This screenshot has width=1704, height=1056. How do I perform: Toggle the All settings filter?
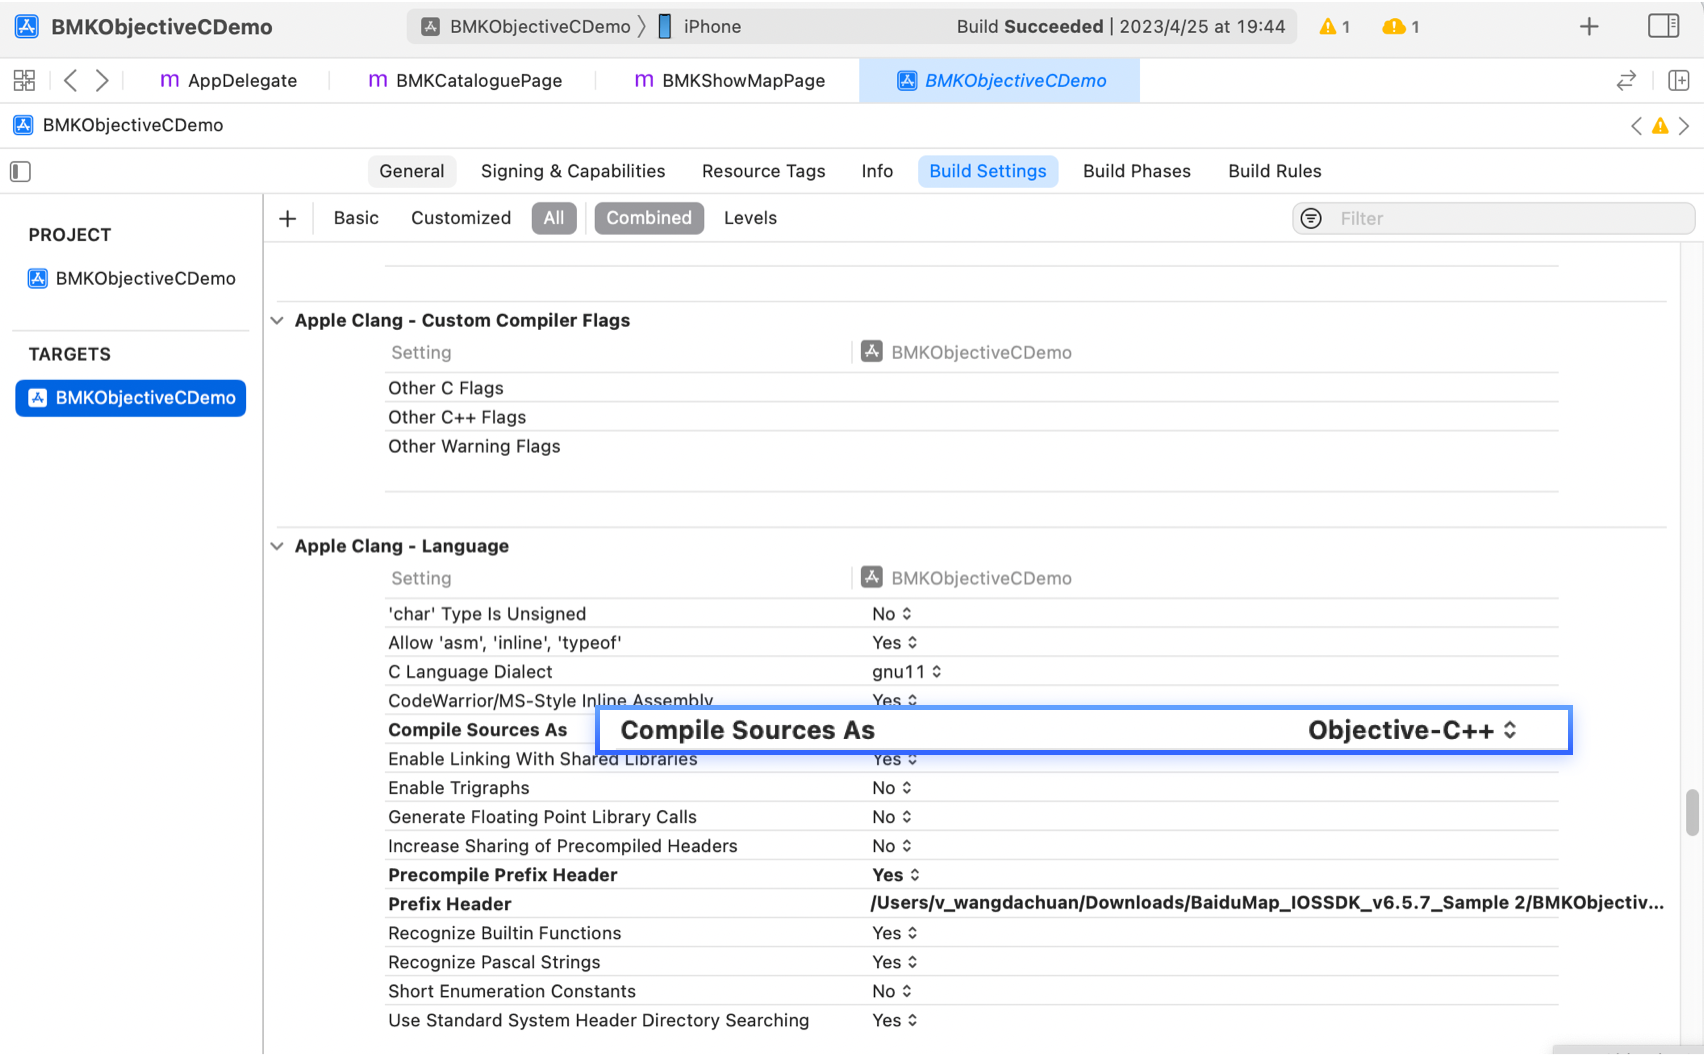pyautogui.click(x=553, y=218)
